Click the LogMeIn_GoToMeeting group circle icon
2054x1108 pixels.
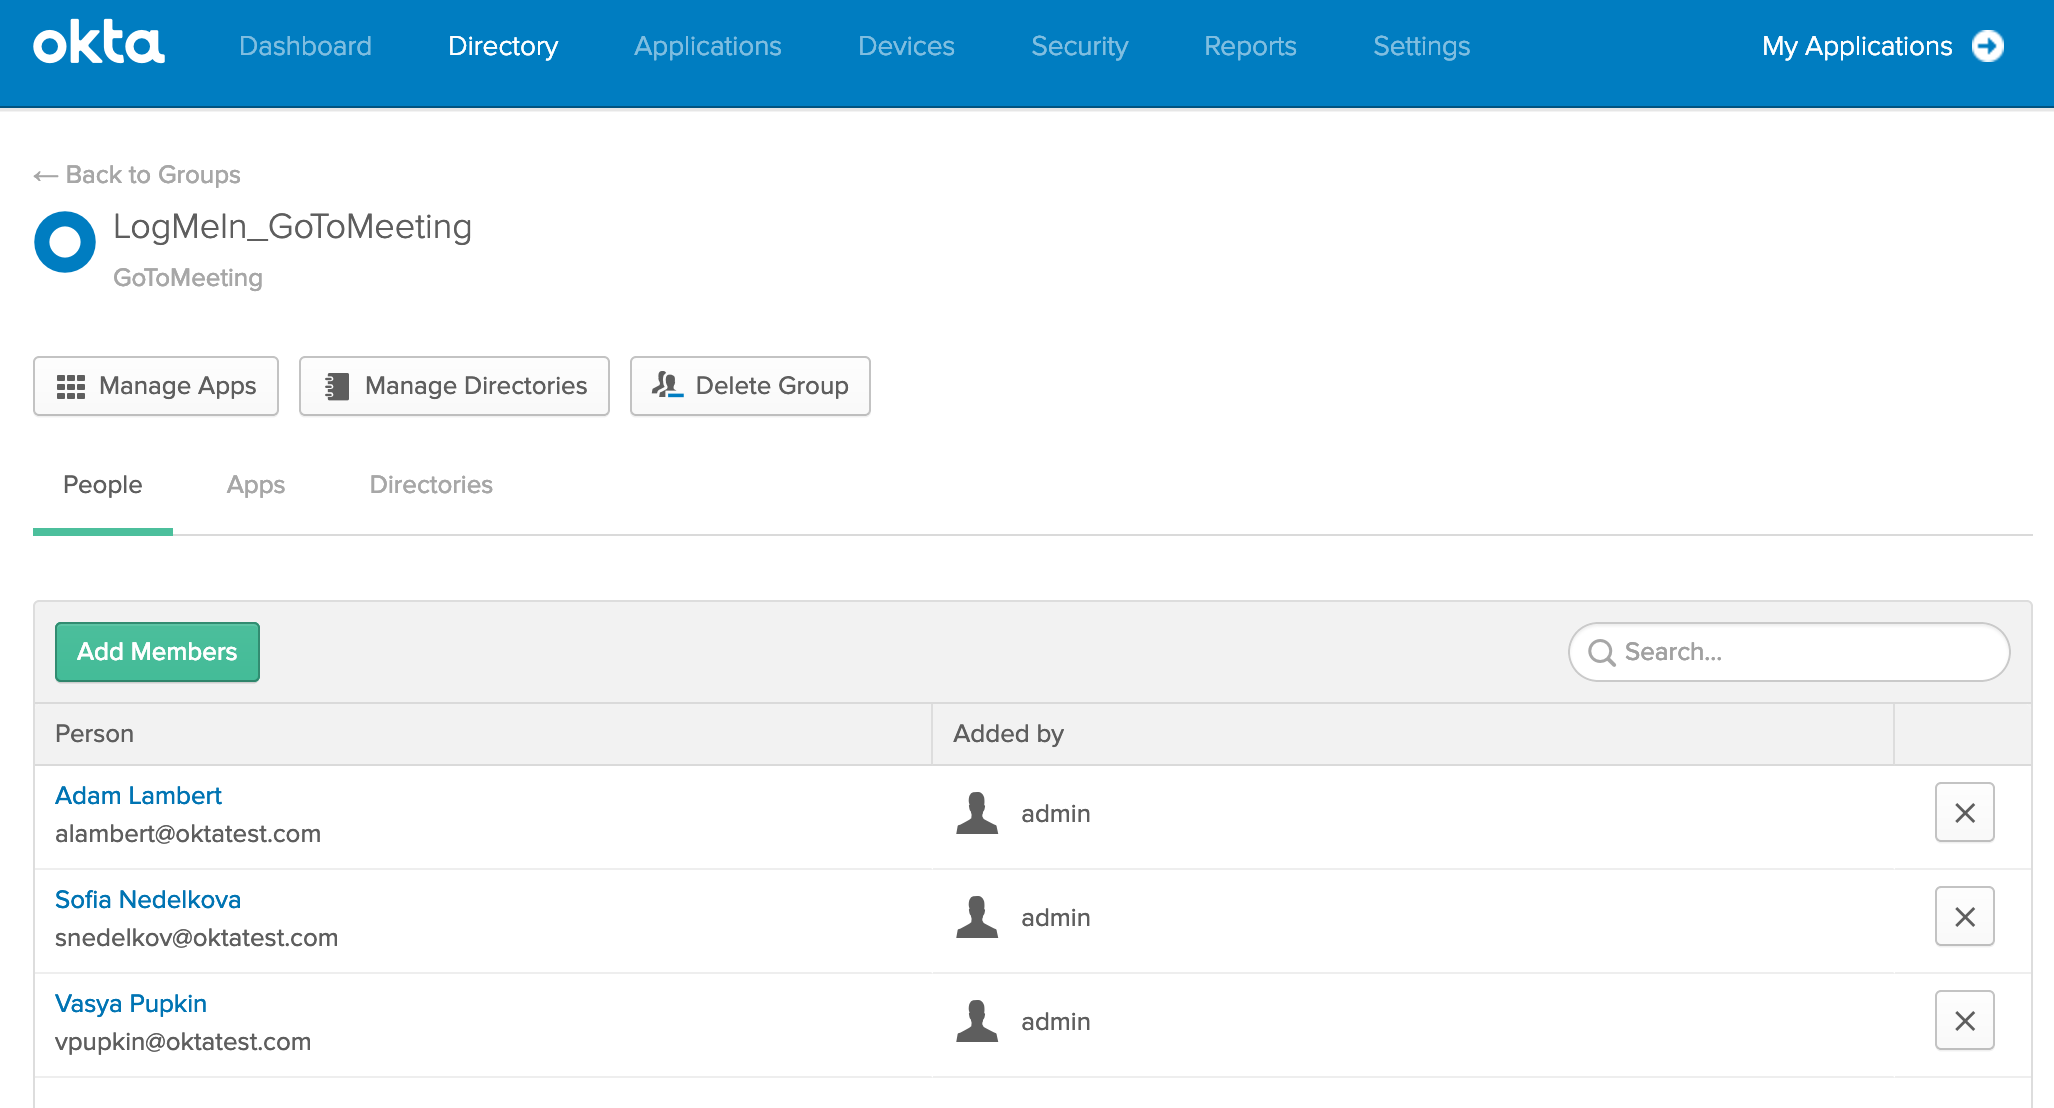pos(65,242)
